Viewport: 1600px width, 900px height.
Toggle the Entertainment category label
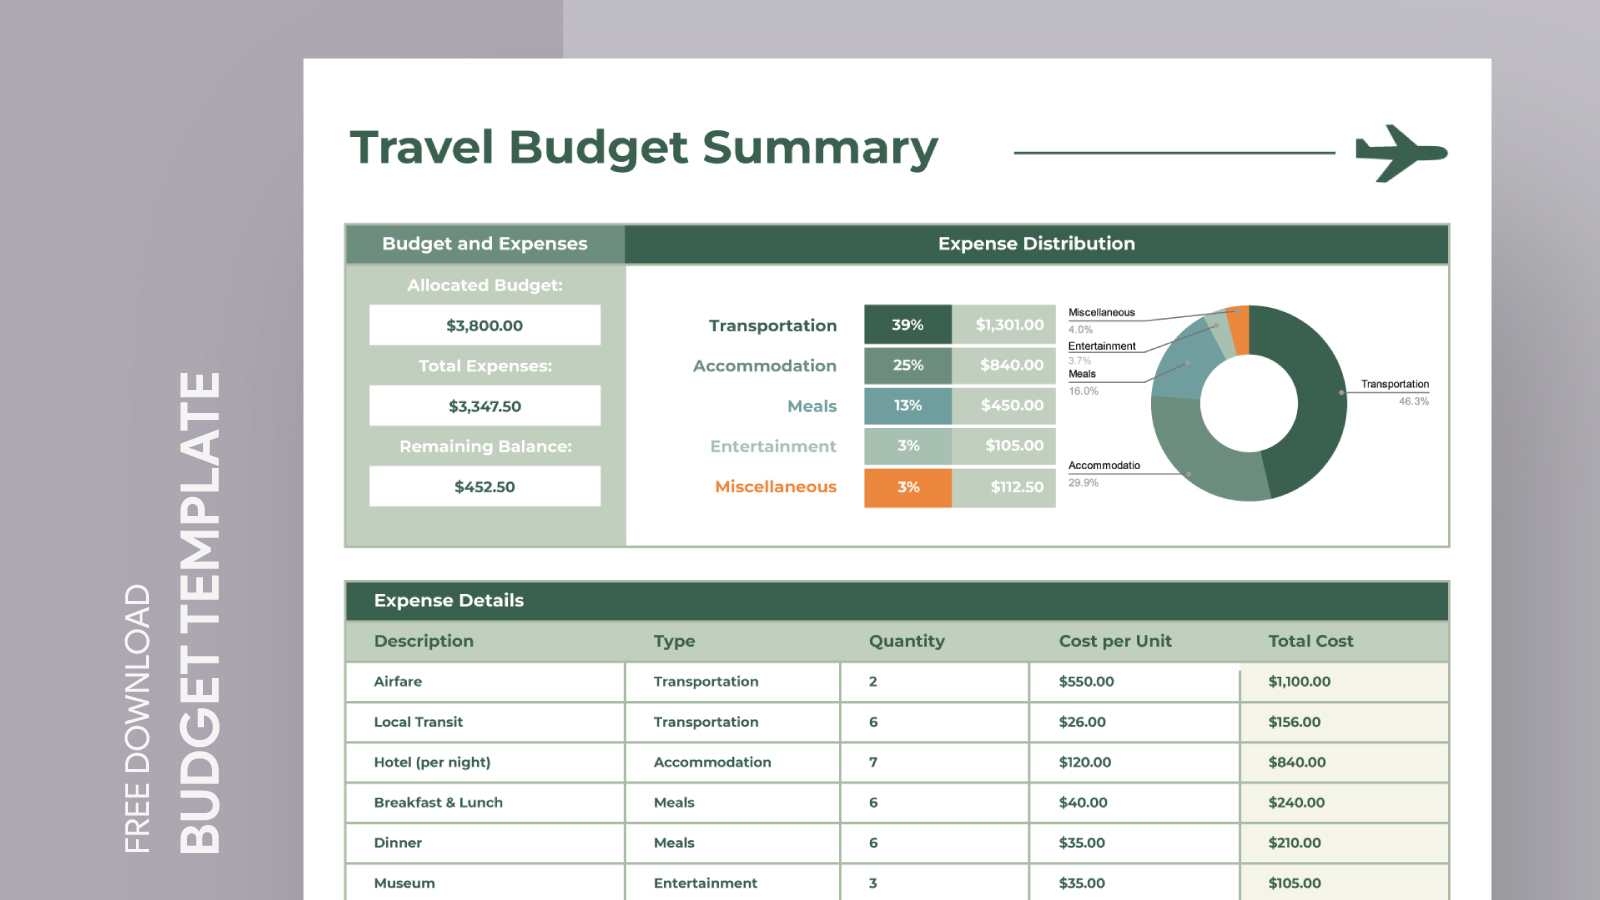[773, 446]
